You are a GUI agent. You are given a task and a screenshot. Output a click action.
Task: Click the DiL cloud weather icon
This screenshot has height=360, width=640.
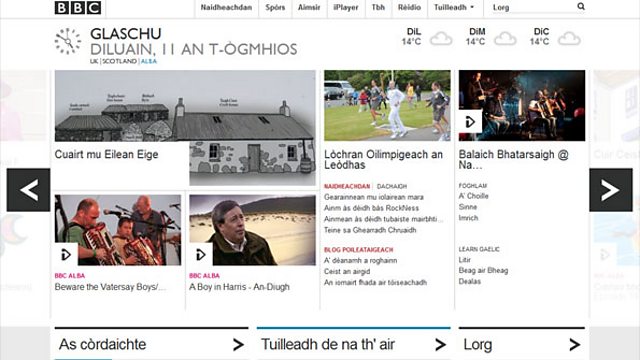(x=441, y=39)
